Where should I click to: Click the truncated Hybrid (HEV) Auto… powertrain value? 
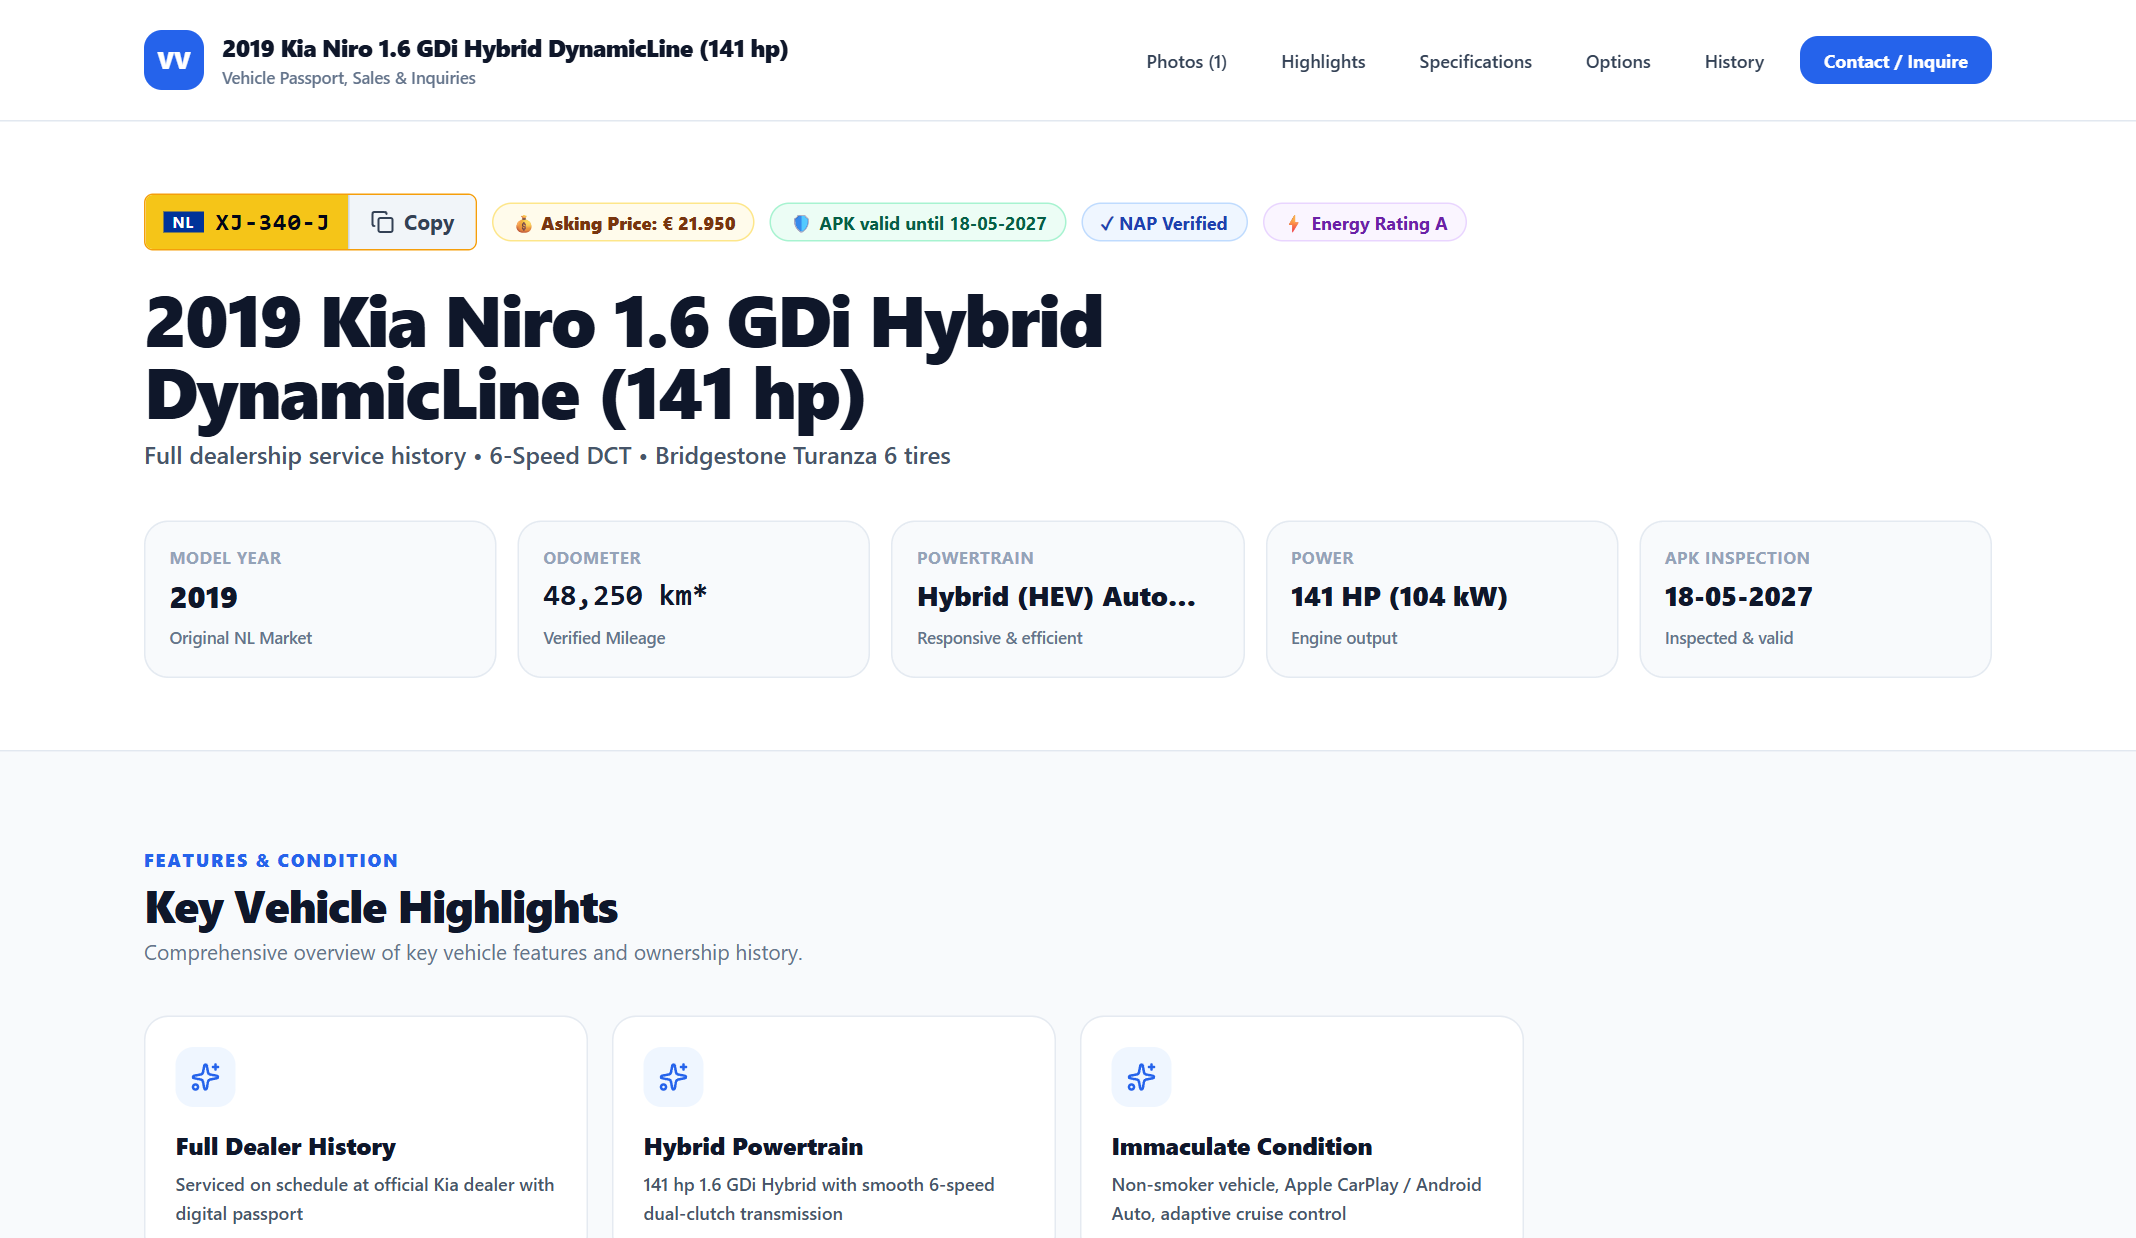coord(1056,597)
